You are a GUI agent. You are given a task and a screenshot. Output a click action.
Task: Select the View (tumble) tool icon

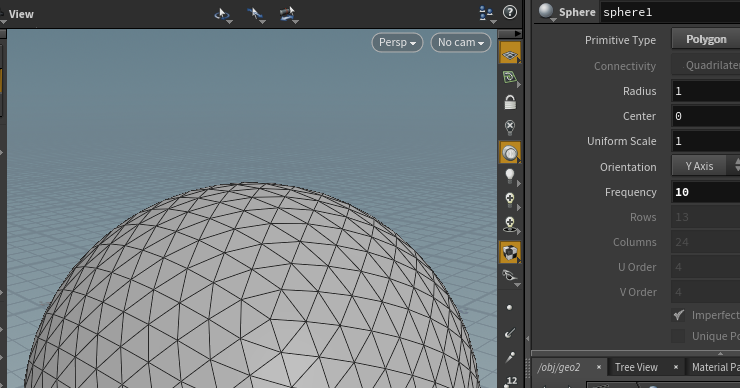(222, 14)
